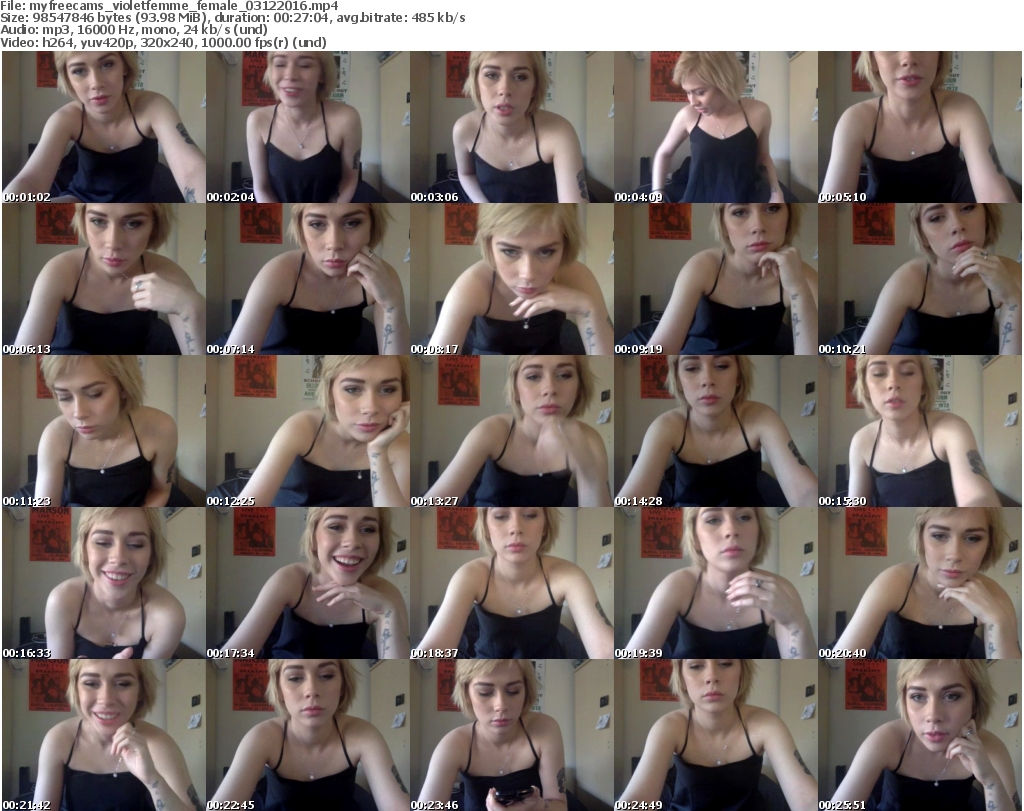Choose the thumbnail stamped 00:19:39
This screenshot has width=1024, height=811.
click(716, 583)
